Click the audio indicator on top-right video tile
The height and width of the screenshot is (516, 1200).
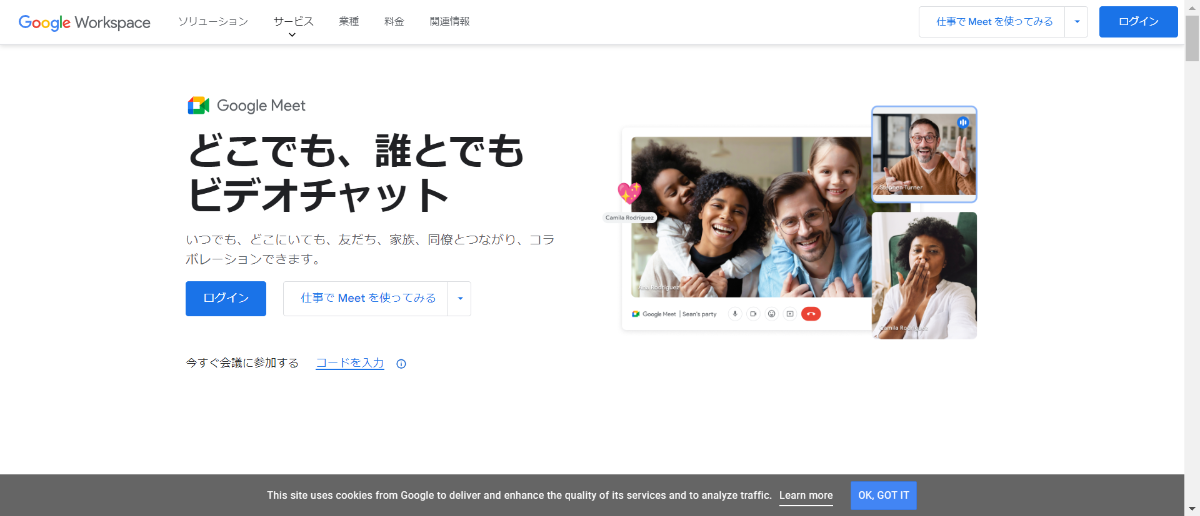[x=963, y=122]
